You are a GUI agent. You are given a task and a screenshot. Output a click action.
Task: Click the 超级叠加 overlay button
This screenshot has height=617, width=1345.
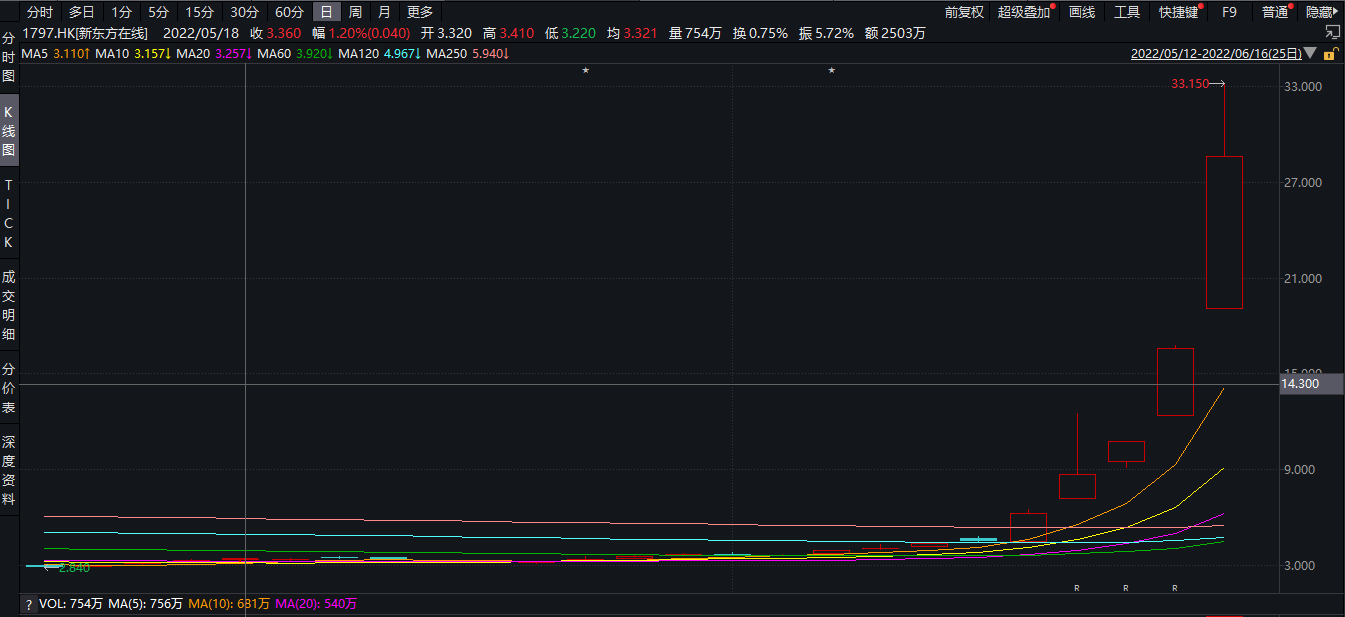point(1025,12)
